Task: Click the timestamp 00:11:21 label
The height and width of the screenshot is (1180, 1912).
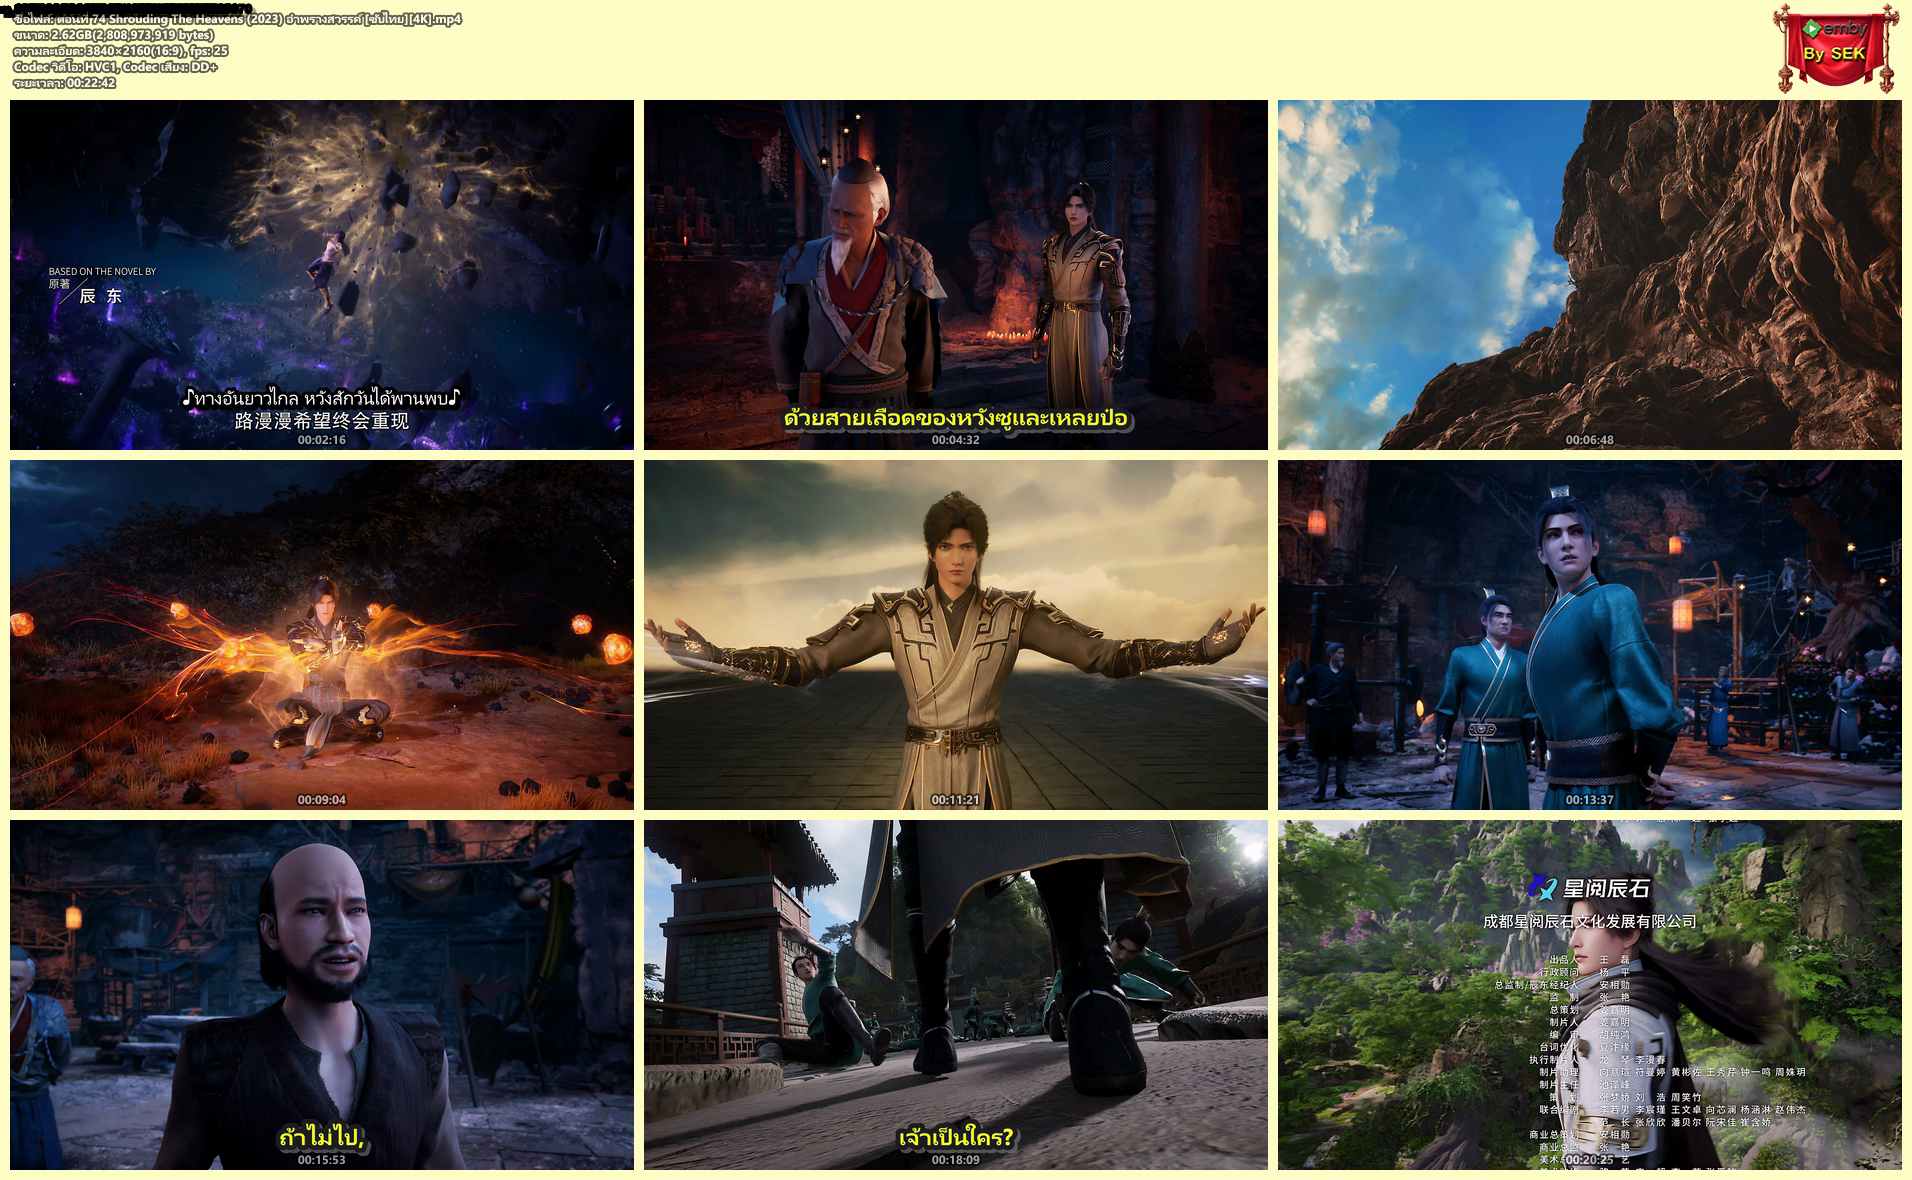Action: (x=956, y=800)
